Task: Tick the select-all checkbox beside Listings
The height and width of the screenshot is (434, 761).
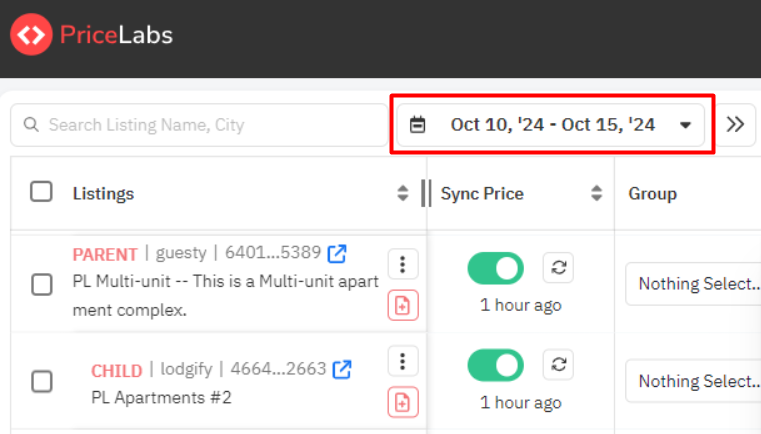Action: tap(41, 192)
